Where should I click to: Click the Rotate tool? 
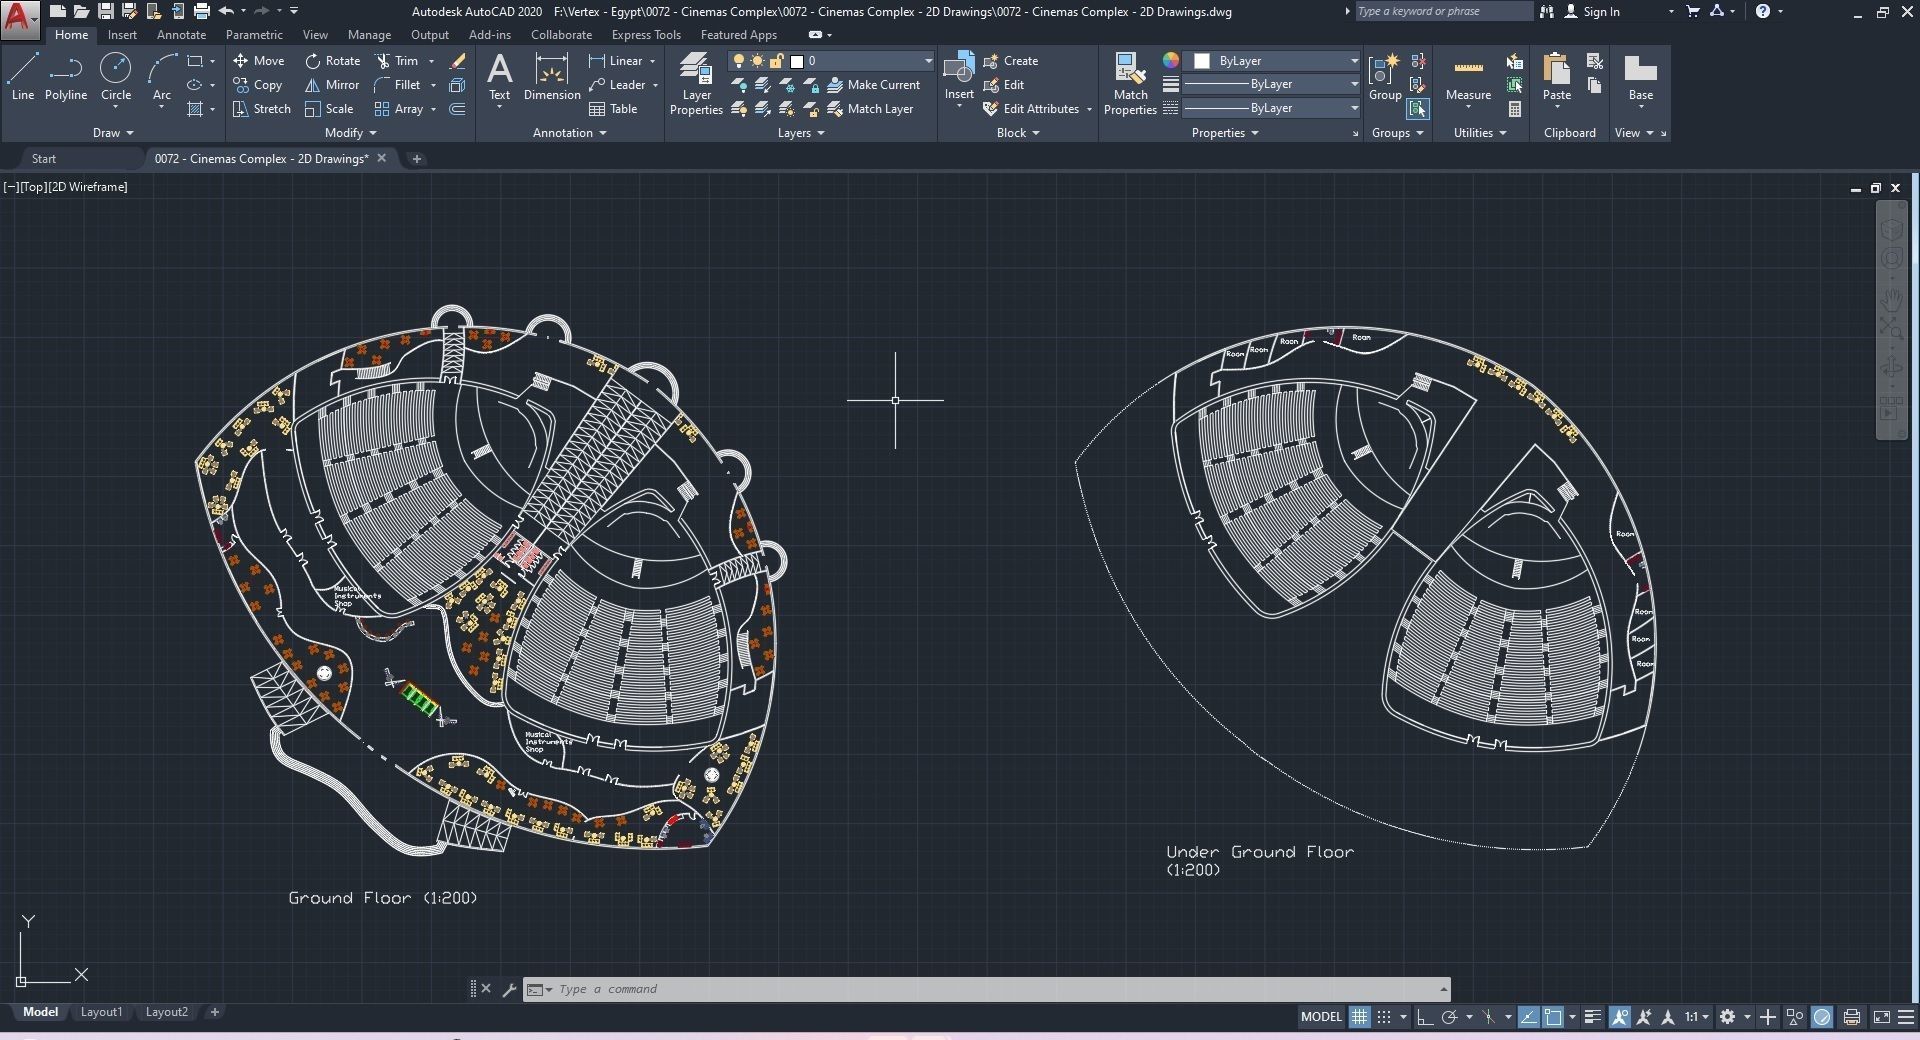point(333,61)
